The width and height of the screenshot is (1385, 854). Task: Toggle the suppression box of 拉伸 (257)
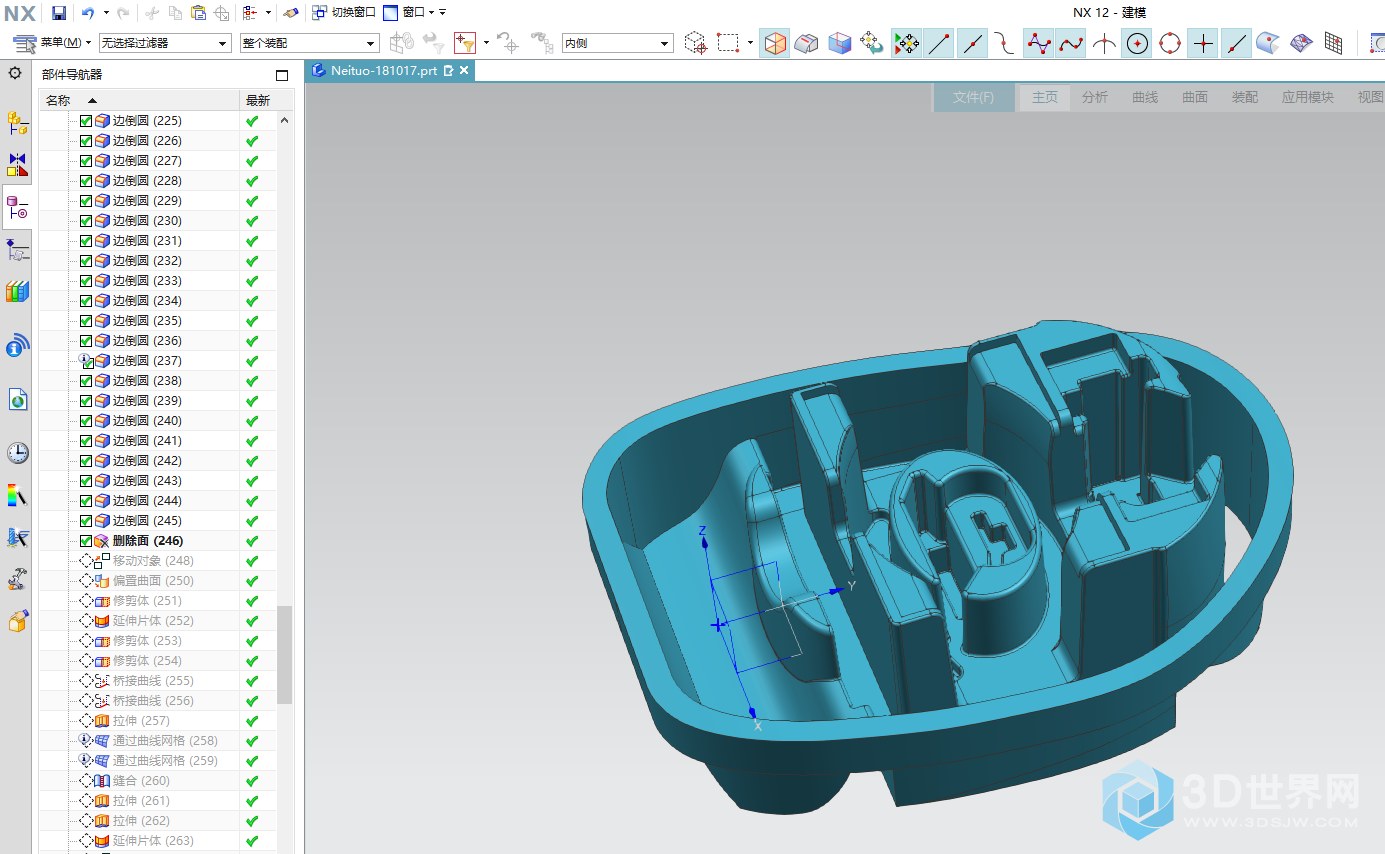(x=86, y=721)
